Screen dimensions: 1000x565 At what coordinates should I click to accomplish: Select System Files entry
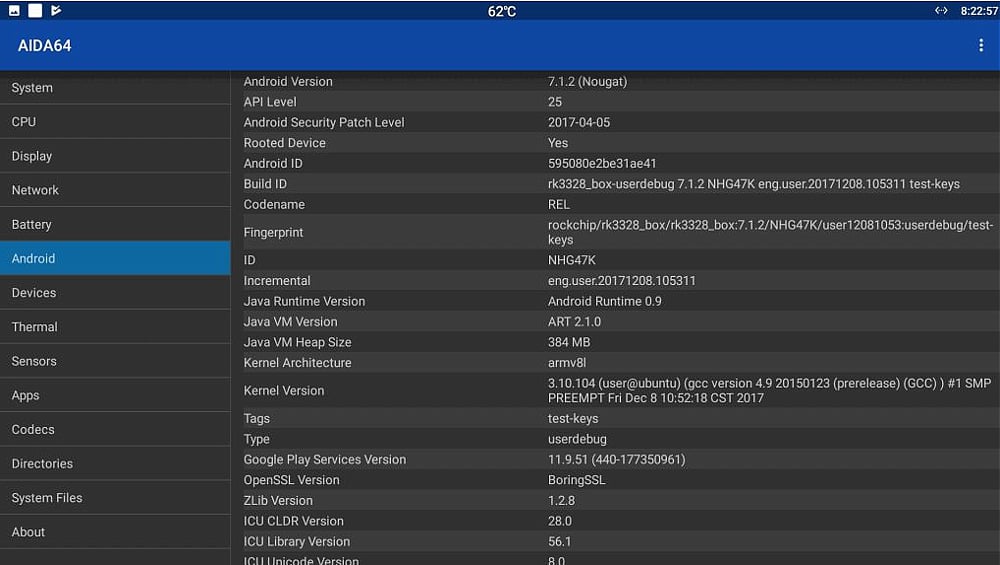(x=115, y=498)
